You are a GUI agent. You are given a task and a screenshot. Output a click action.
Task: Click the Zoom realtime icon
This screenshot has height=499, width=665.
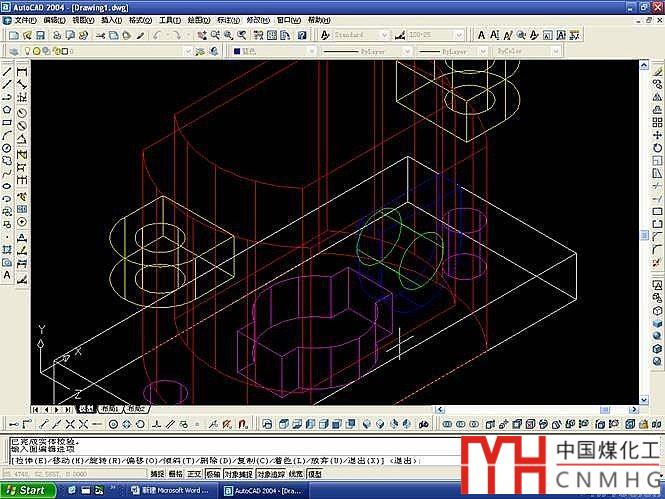coord(215,35)
